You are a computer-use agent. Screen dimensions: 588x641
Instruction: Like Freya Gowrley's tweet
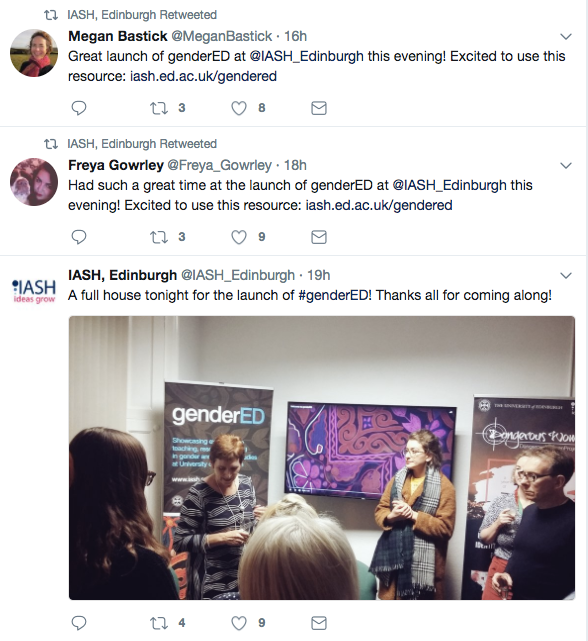(239, 237)
